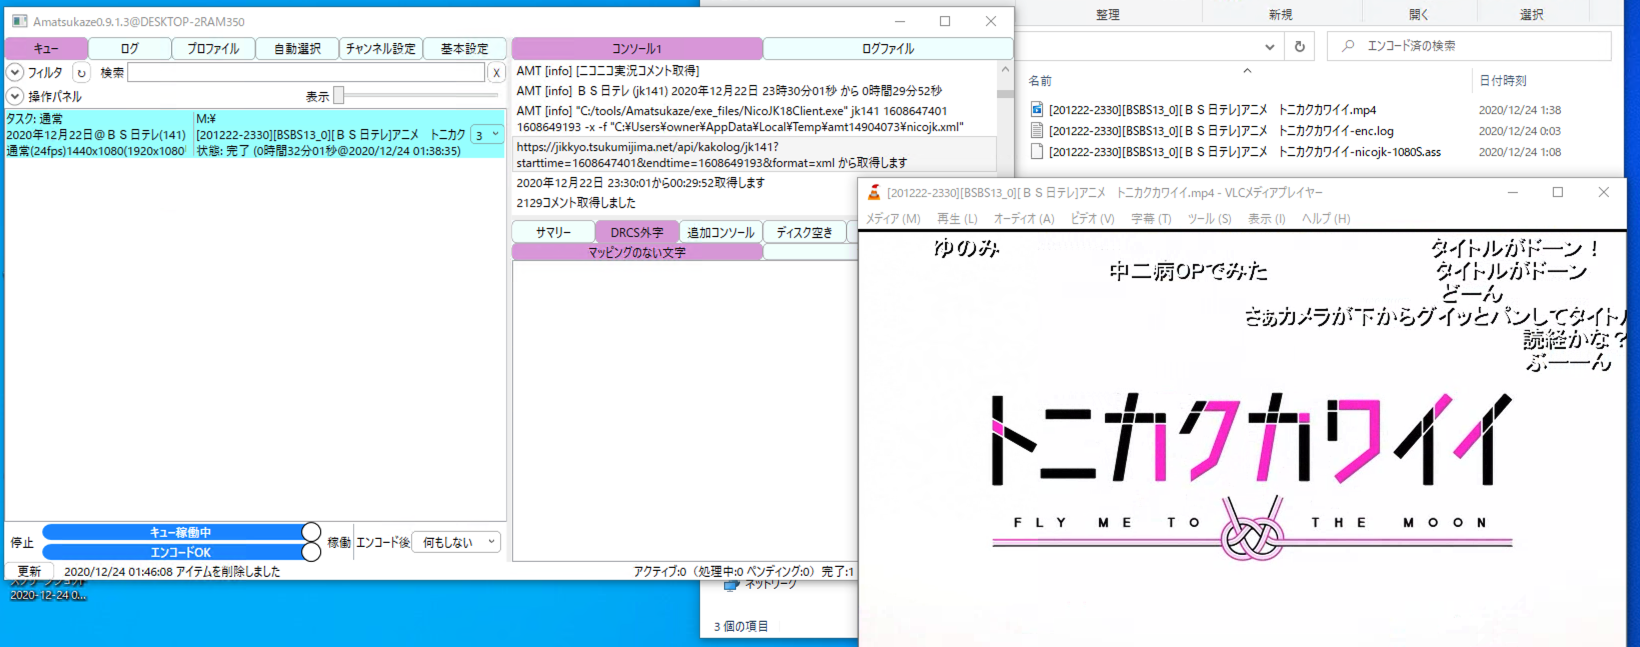This screenshot has width=1640, height=647.
Task: Open VLC 字幕(T) menu
Action: coord(1151,218)
